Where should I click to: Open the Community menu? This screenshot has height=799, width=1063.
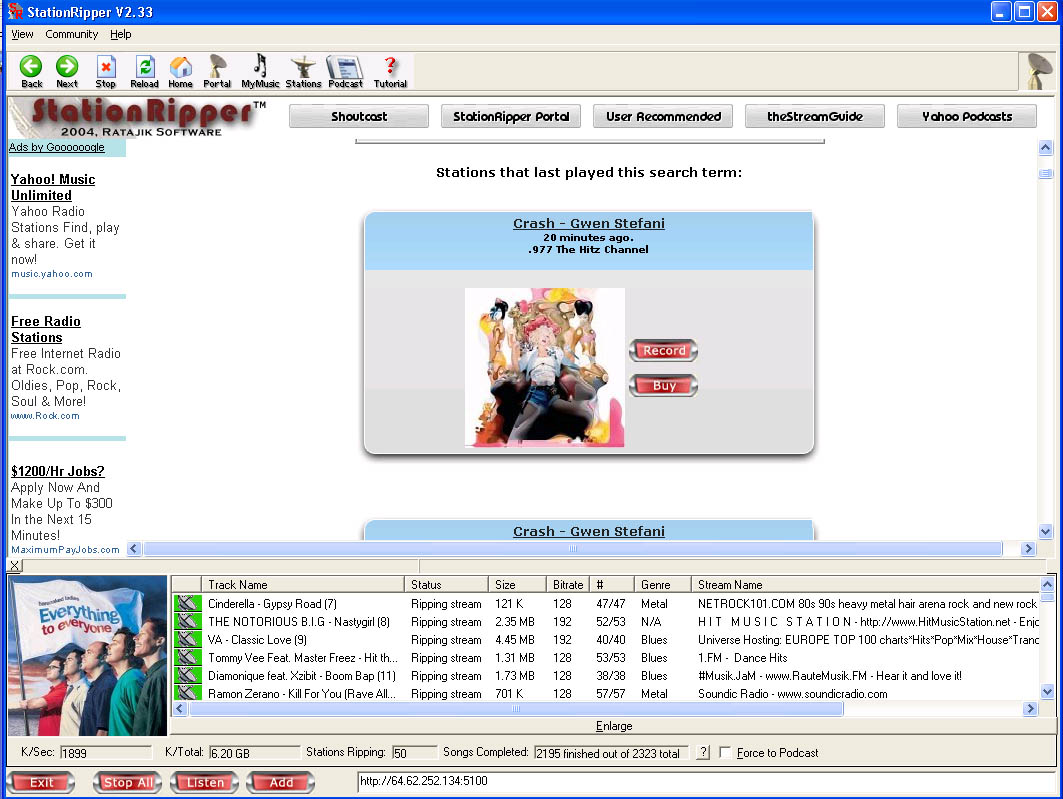point(72,34)
